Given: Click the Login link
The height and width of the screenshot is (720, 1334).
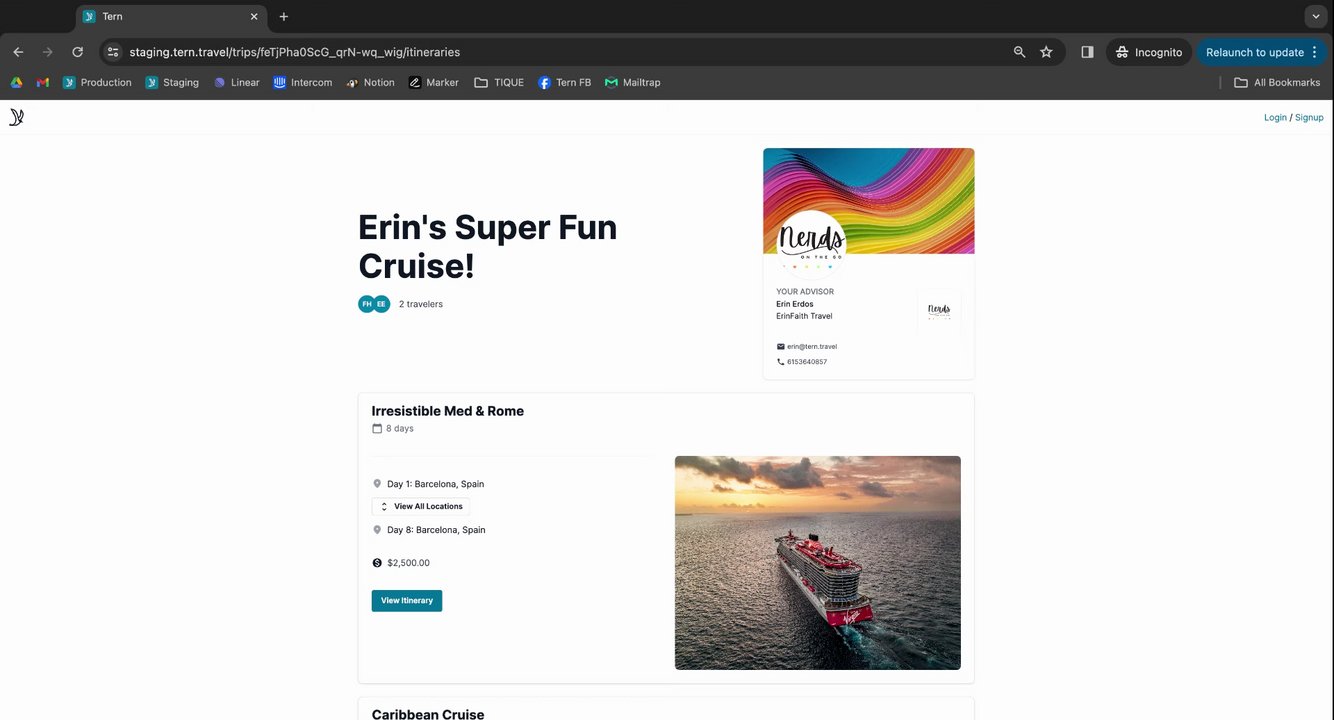Looking at the screenshot, I should pos(1275,118).
